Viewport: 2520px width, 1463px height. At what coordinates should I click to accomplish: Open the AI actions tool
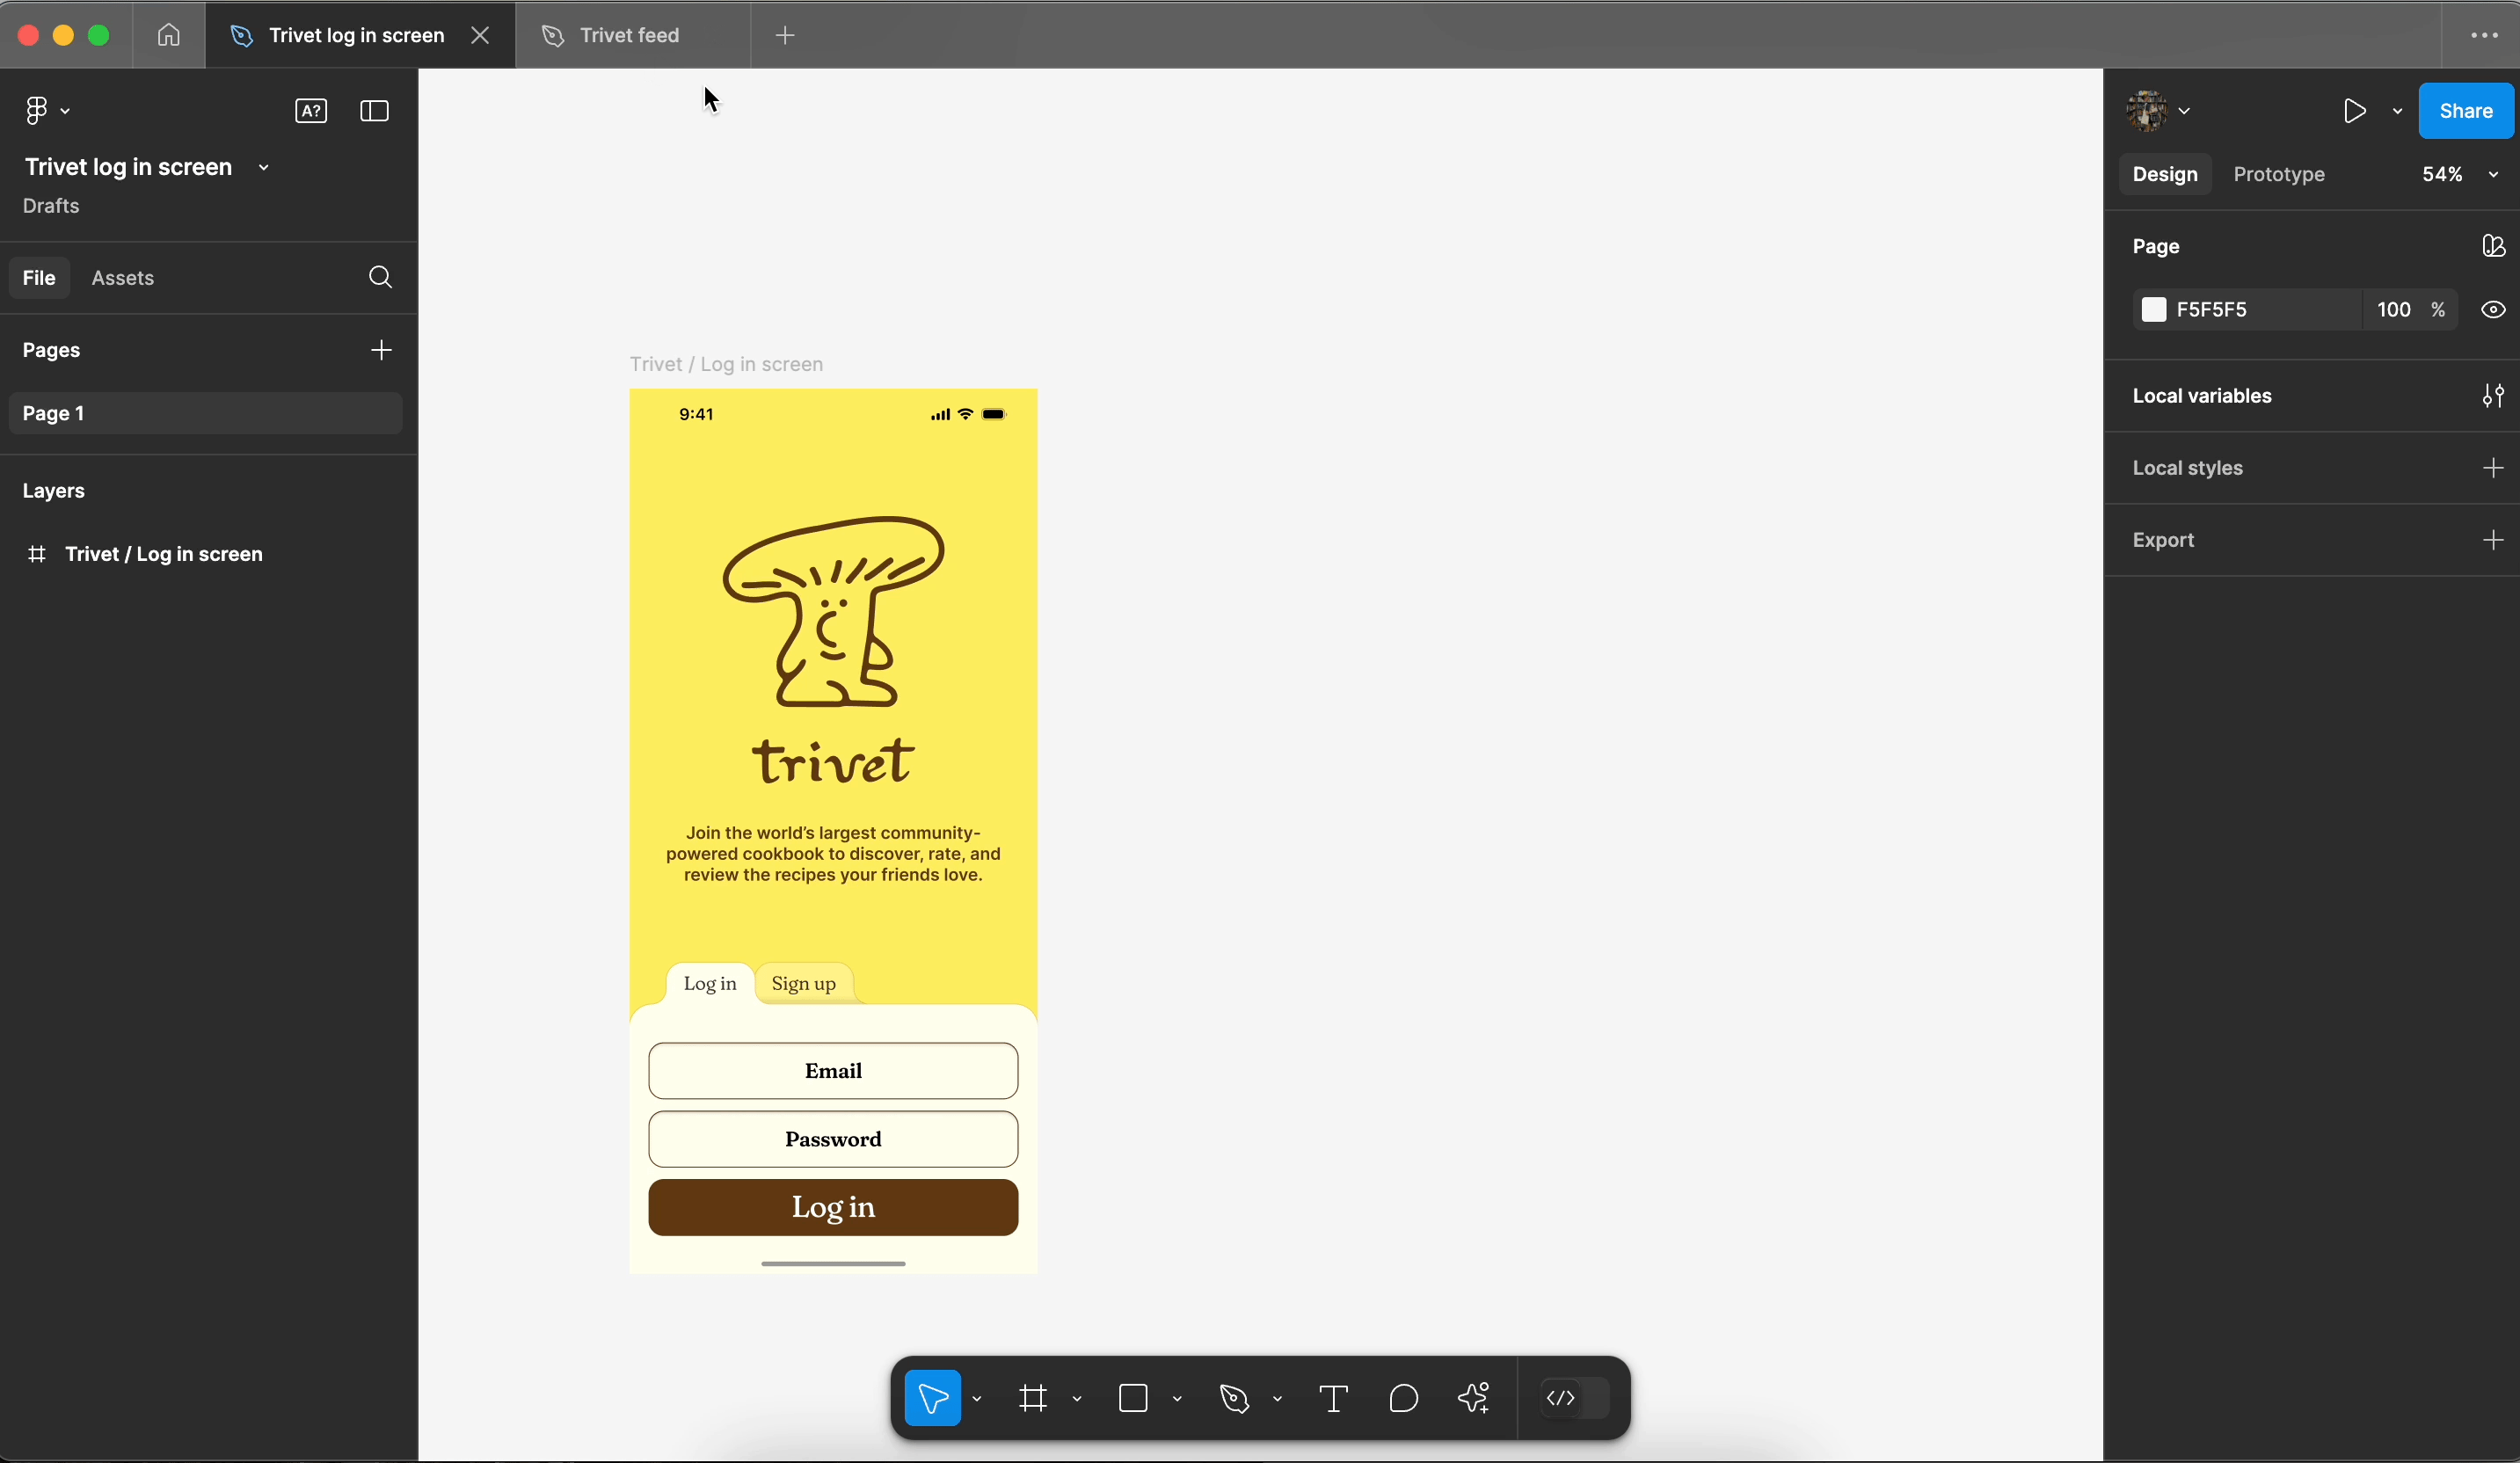(x=1474, y=1398)
